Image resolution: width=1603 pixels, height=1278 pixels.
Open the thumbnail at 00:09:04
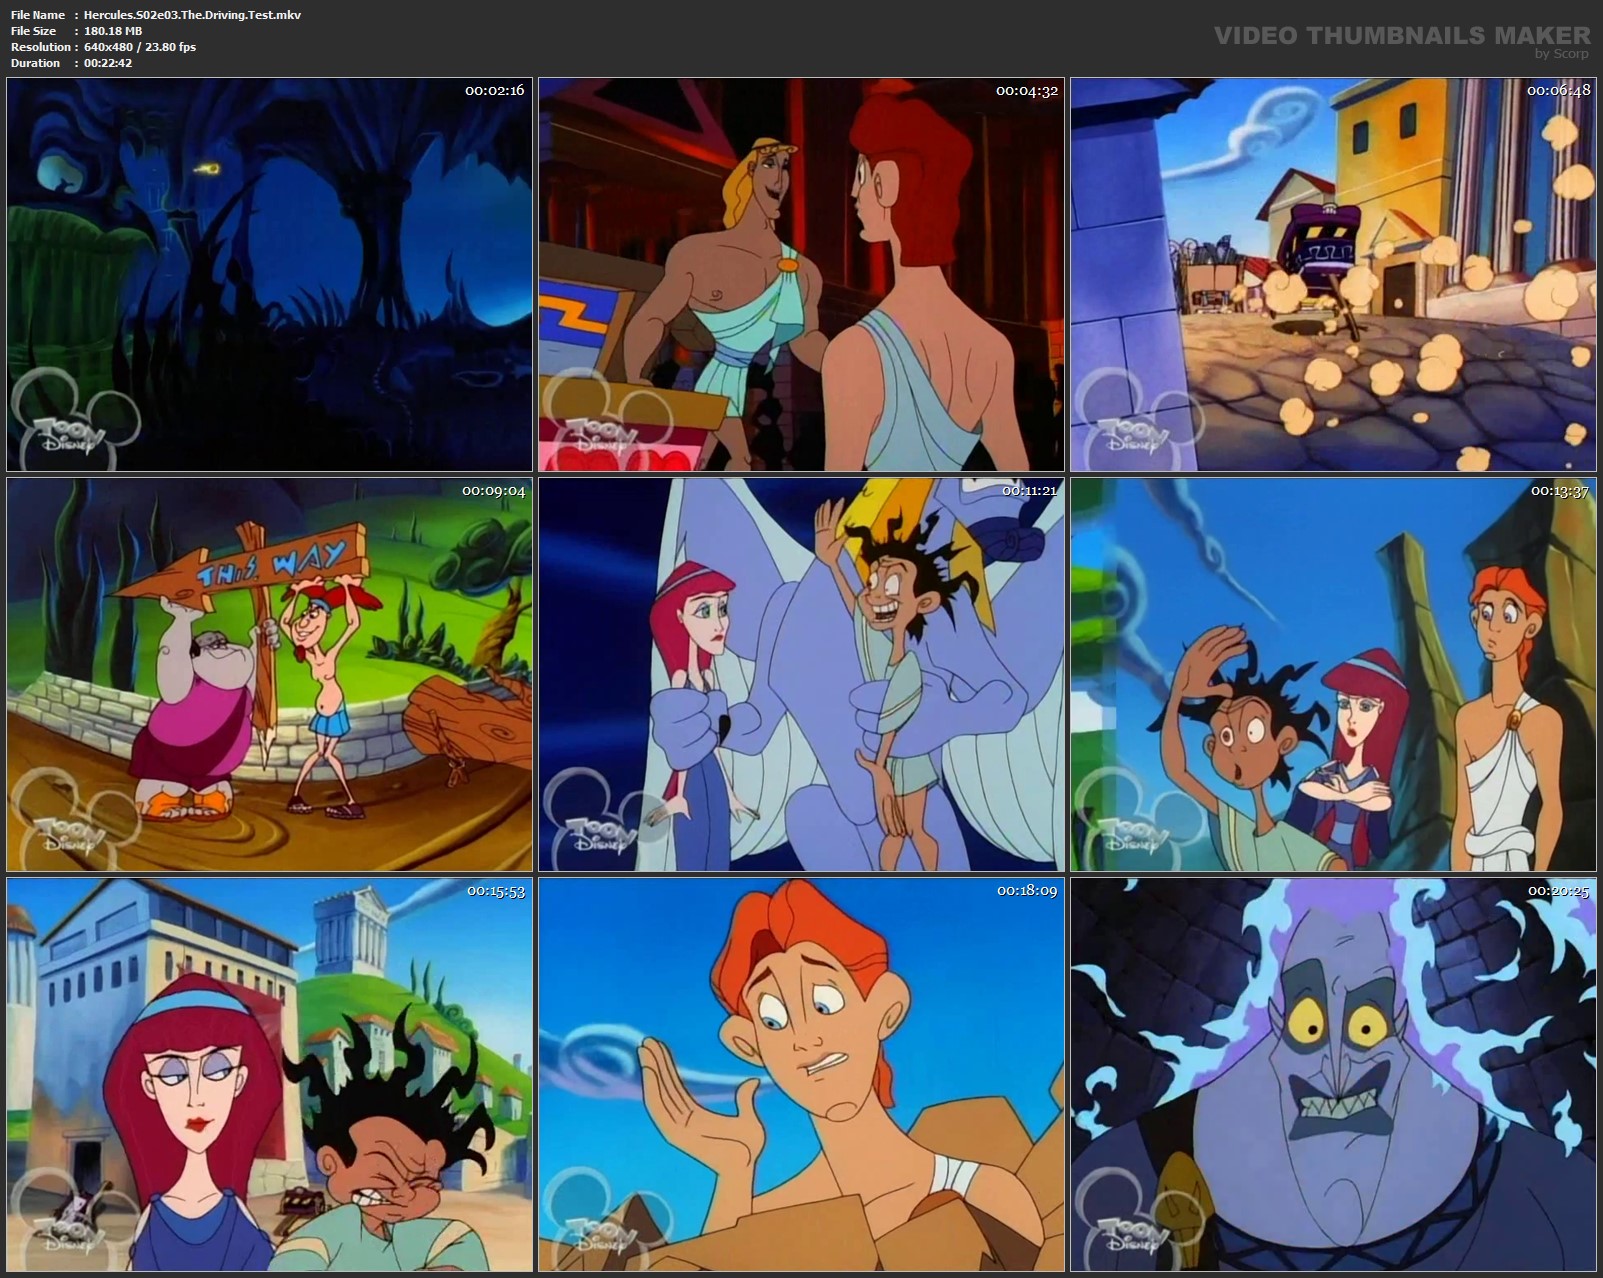[x=270, y=675]
